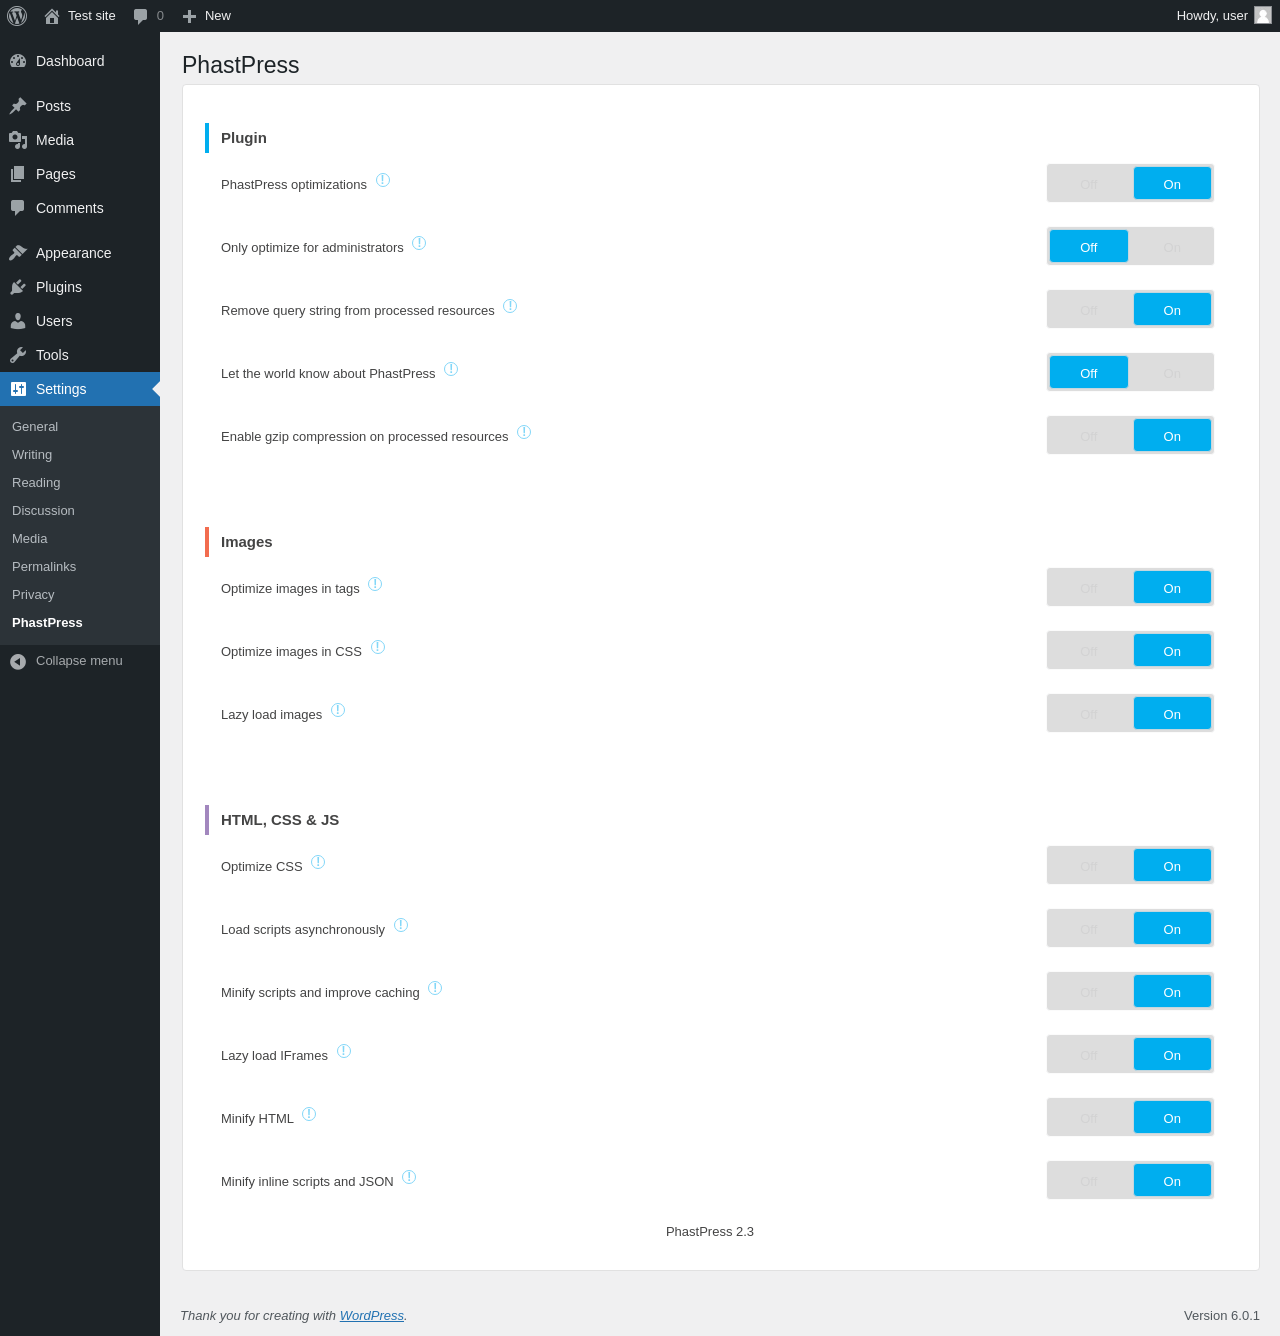Turn off Lazy load IFrames
Screen dimensions: 1280x1336
click(1089, 1055)
